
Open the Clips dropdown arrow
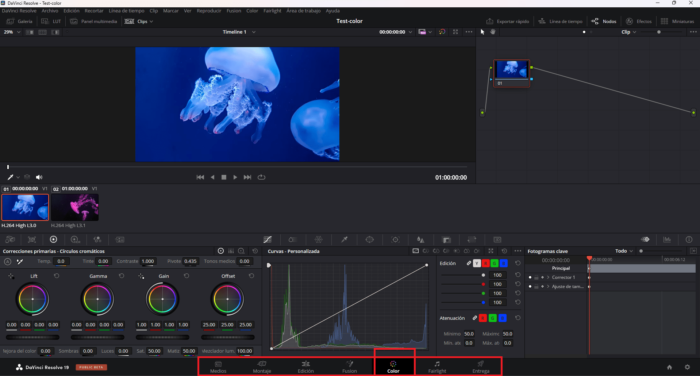point(151,21)
